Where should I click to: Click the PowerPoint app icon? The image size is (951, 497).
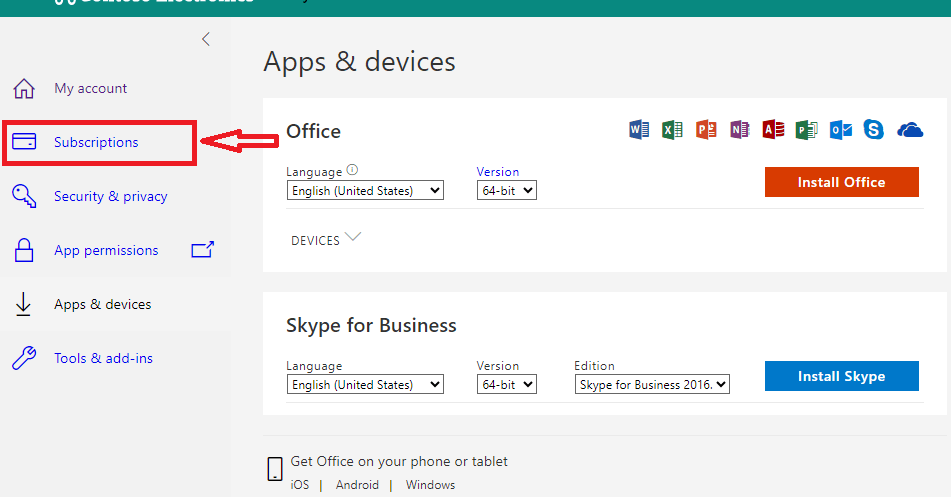(706, 130)
